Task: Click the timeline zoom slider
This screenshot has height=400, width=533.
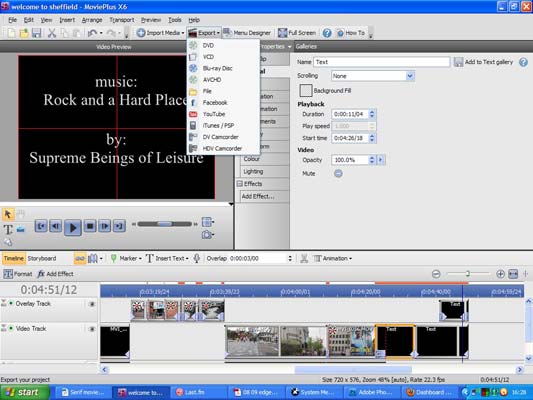Action: (468, 274)
